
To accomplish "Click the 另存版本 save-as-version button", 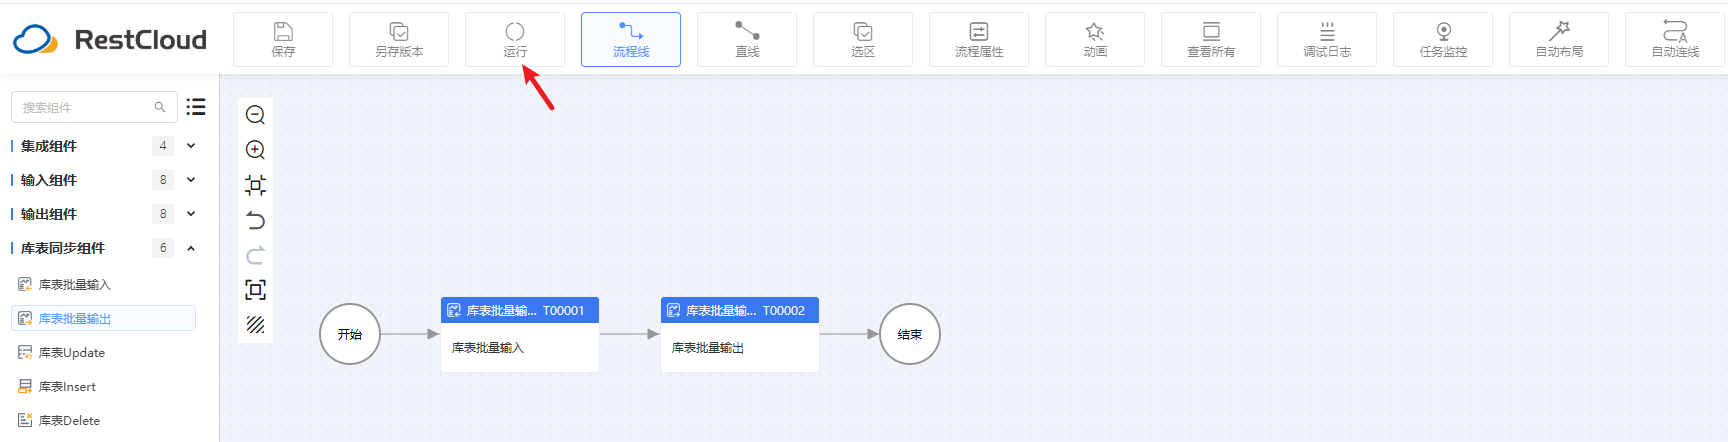I will click(399, 40).
